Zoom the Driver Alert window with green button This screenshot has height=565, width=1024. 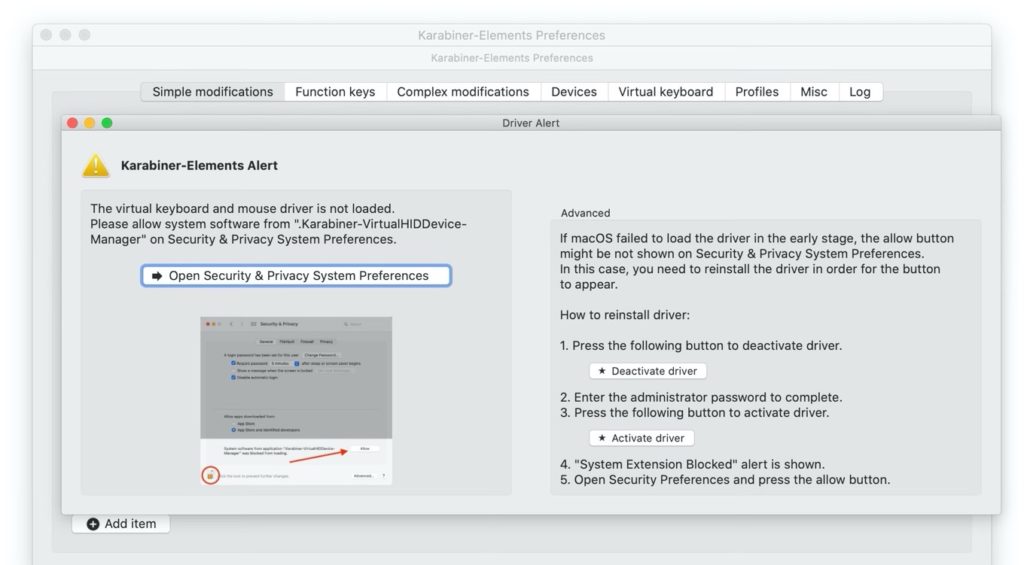[x=107, y=123]
